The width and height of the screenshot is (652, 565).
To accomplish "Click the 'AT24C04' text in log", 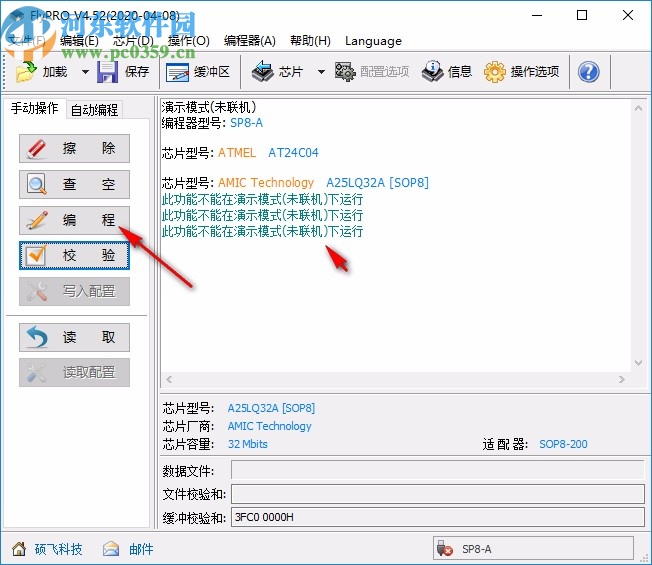I will 293,153.
